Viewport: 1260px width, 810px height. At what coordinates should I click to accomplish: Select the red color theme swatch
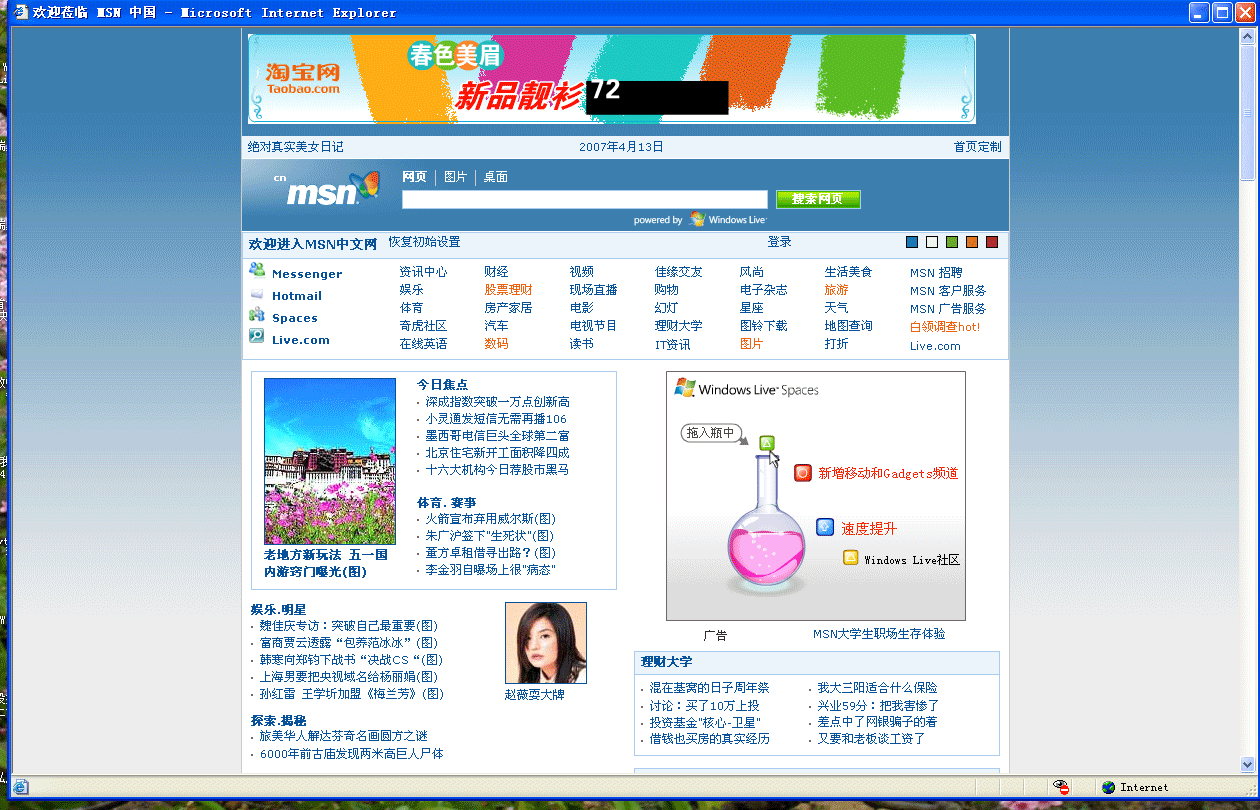(x=992, y=242)
